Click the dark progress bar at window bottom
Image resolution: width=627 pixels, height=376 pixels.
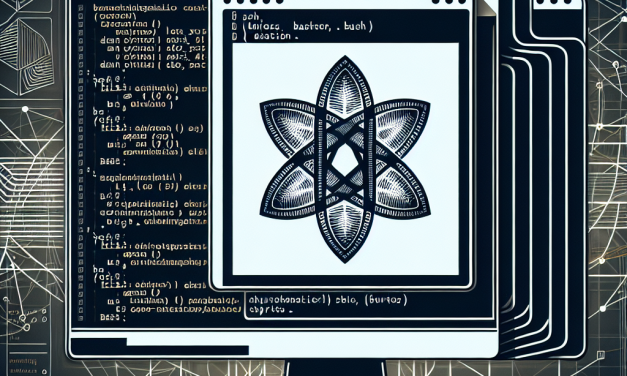(159, 346)
